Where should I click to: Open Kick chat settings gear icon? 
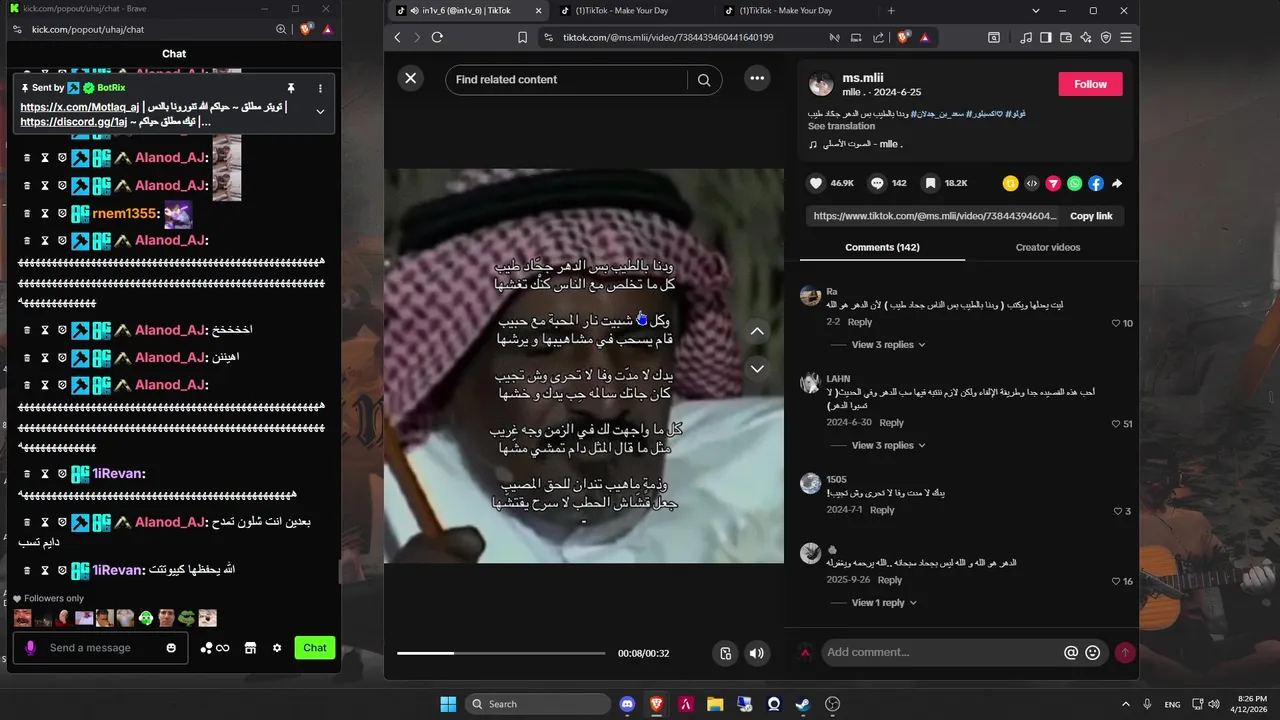(277, 648)
